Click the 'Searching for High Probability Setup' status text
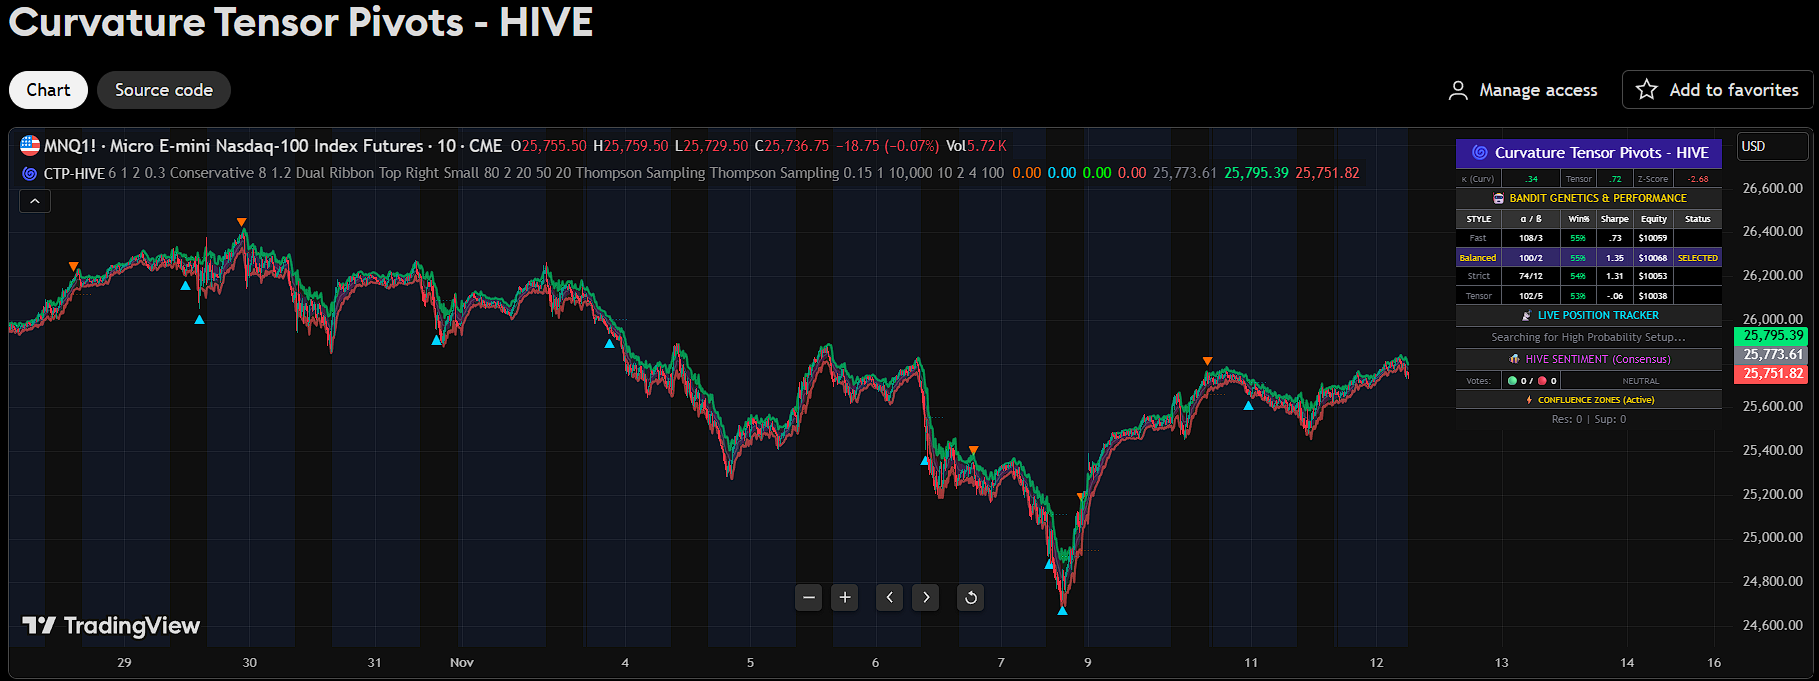 [x=1589, y=337]
